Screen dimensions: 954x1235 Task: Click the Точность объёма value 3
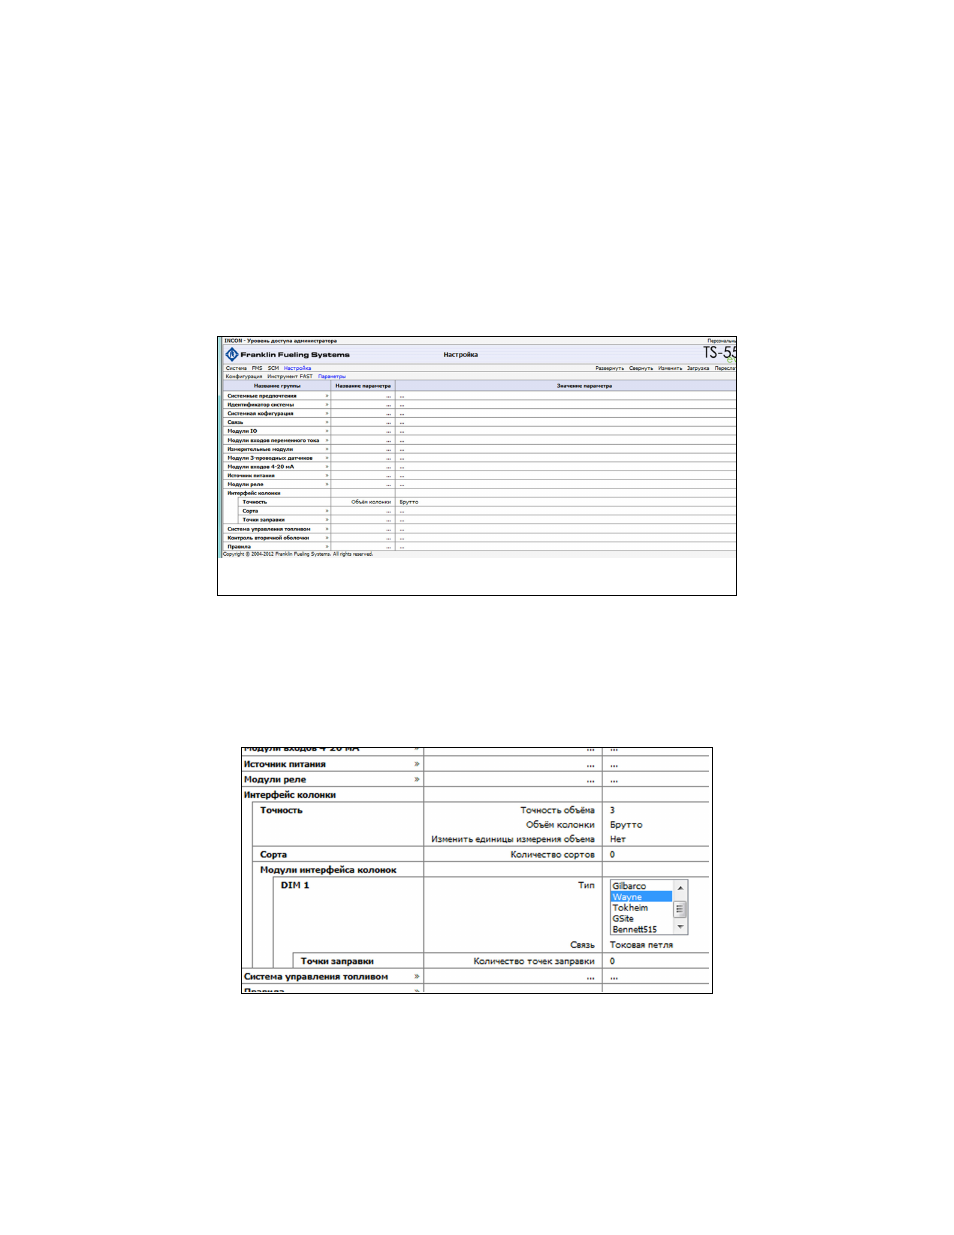pos(612,810)
